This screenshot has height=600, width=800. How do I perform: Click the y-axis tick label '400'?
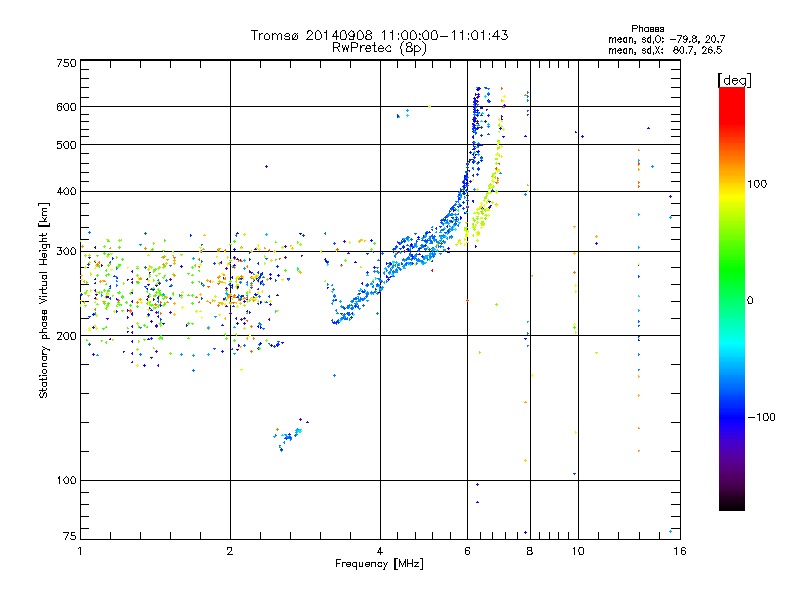(66, 191)
